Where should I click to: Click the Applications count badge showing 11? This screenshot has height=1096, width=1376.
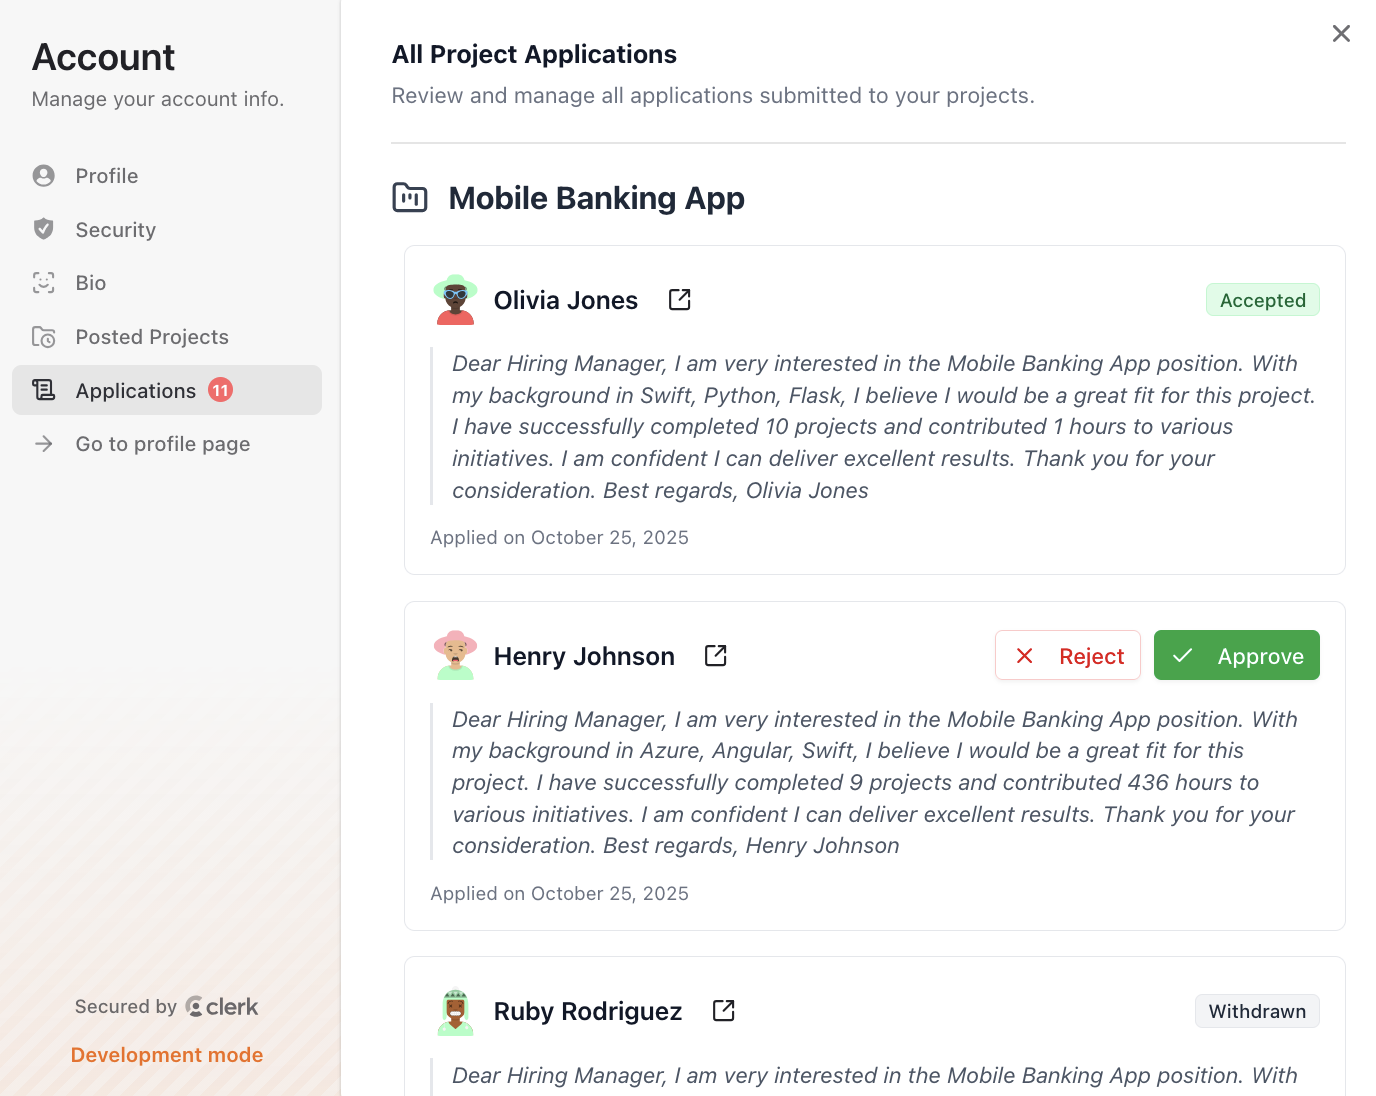tap(221, 391)
